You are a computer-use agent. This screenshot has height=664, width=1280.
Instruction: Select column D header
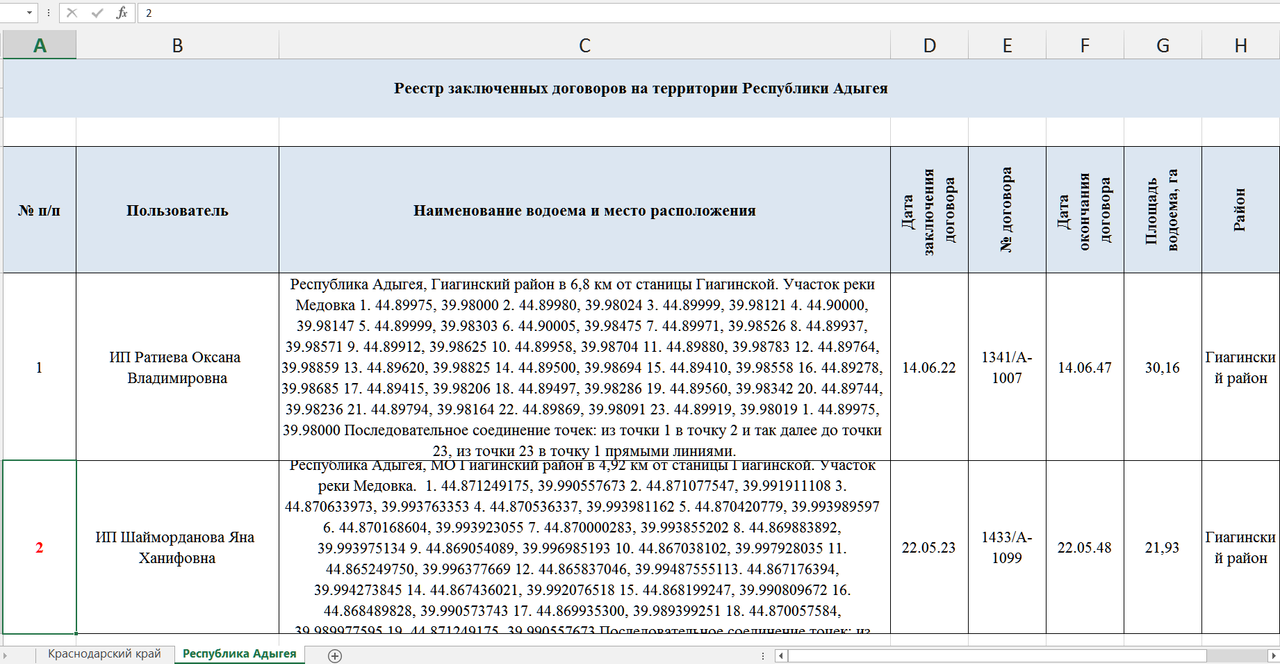(930, 45)
